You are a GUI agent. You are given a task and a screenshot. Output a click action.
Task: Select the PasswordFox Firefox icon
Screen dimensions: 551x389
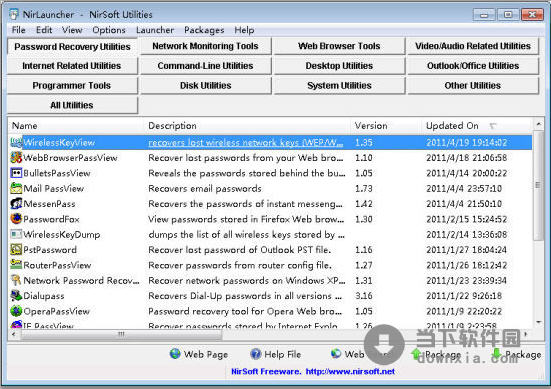click(x=16, y=219)
